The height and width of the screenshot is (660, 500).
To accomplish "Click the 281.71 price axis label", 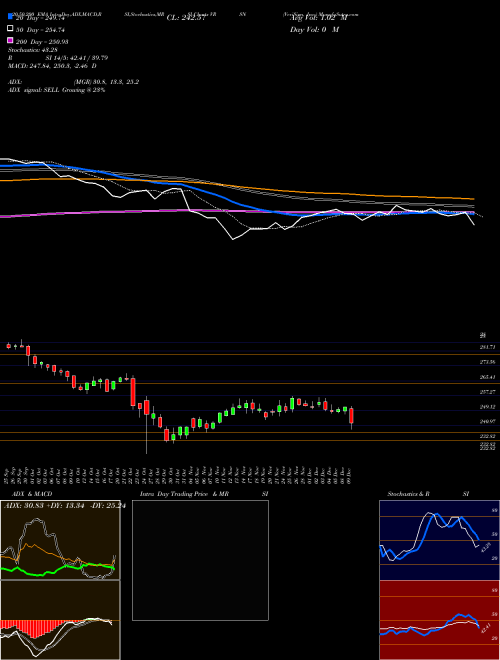I will pyautogui.click(x=487, y=347).
